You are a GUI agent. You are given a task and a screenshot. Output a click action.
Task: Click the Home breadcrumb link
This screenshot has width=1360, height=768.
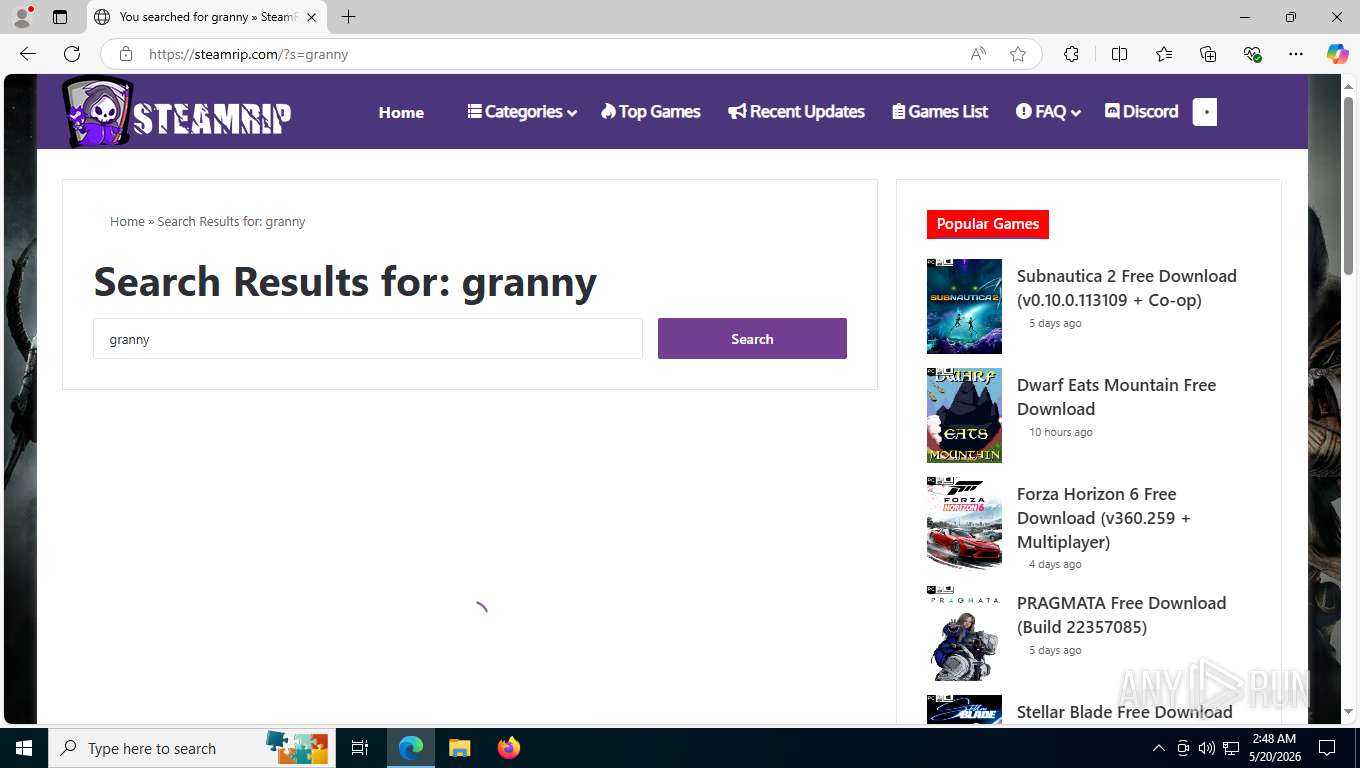click(127, 222)
